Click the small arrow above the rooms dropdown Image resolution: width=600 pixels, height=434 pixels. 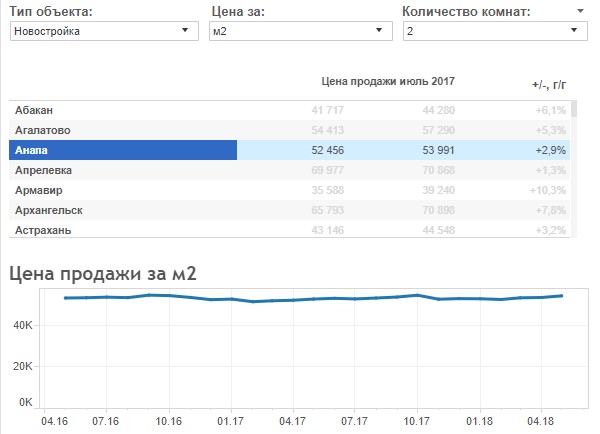pyautogui.click(x=580, y=12)
